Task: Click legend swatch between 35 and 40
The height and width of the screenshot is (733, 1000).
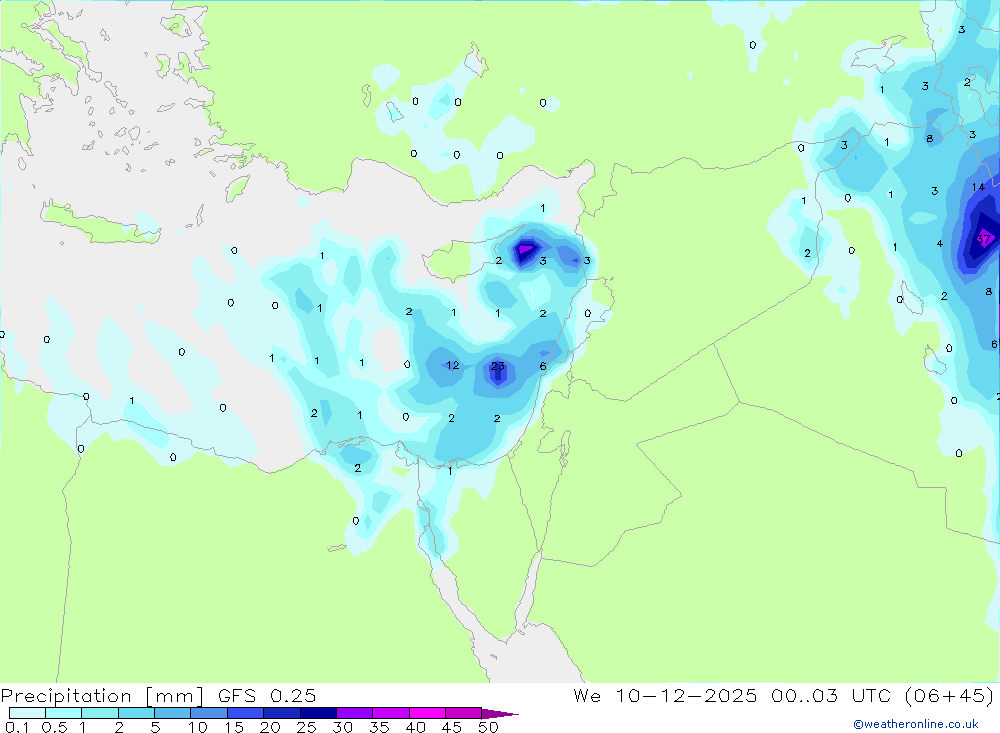Action: [391, 713]
